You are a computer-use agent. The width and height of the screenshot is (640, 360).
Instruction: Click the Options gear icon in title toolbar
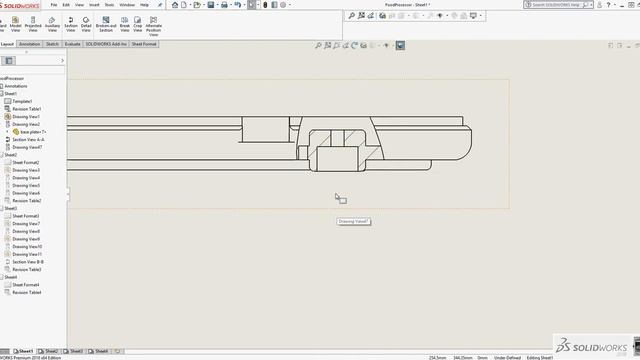coord(283,5)
